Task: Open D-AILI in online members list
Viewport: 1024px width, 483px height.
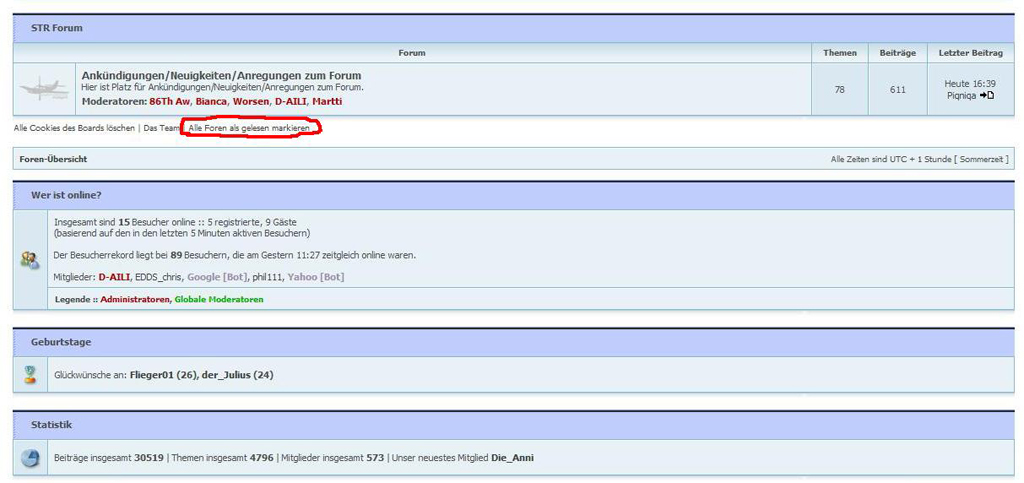Action: tap(114, 277)
